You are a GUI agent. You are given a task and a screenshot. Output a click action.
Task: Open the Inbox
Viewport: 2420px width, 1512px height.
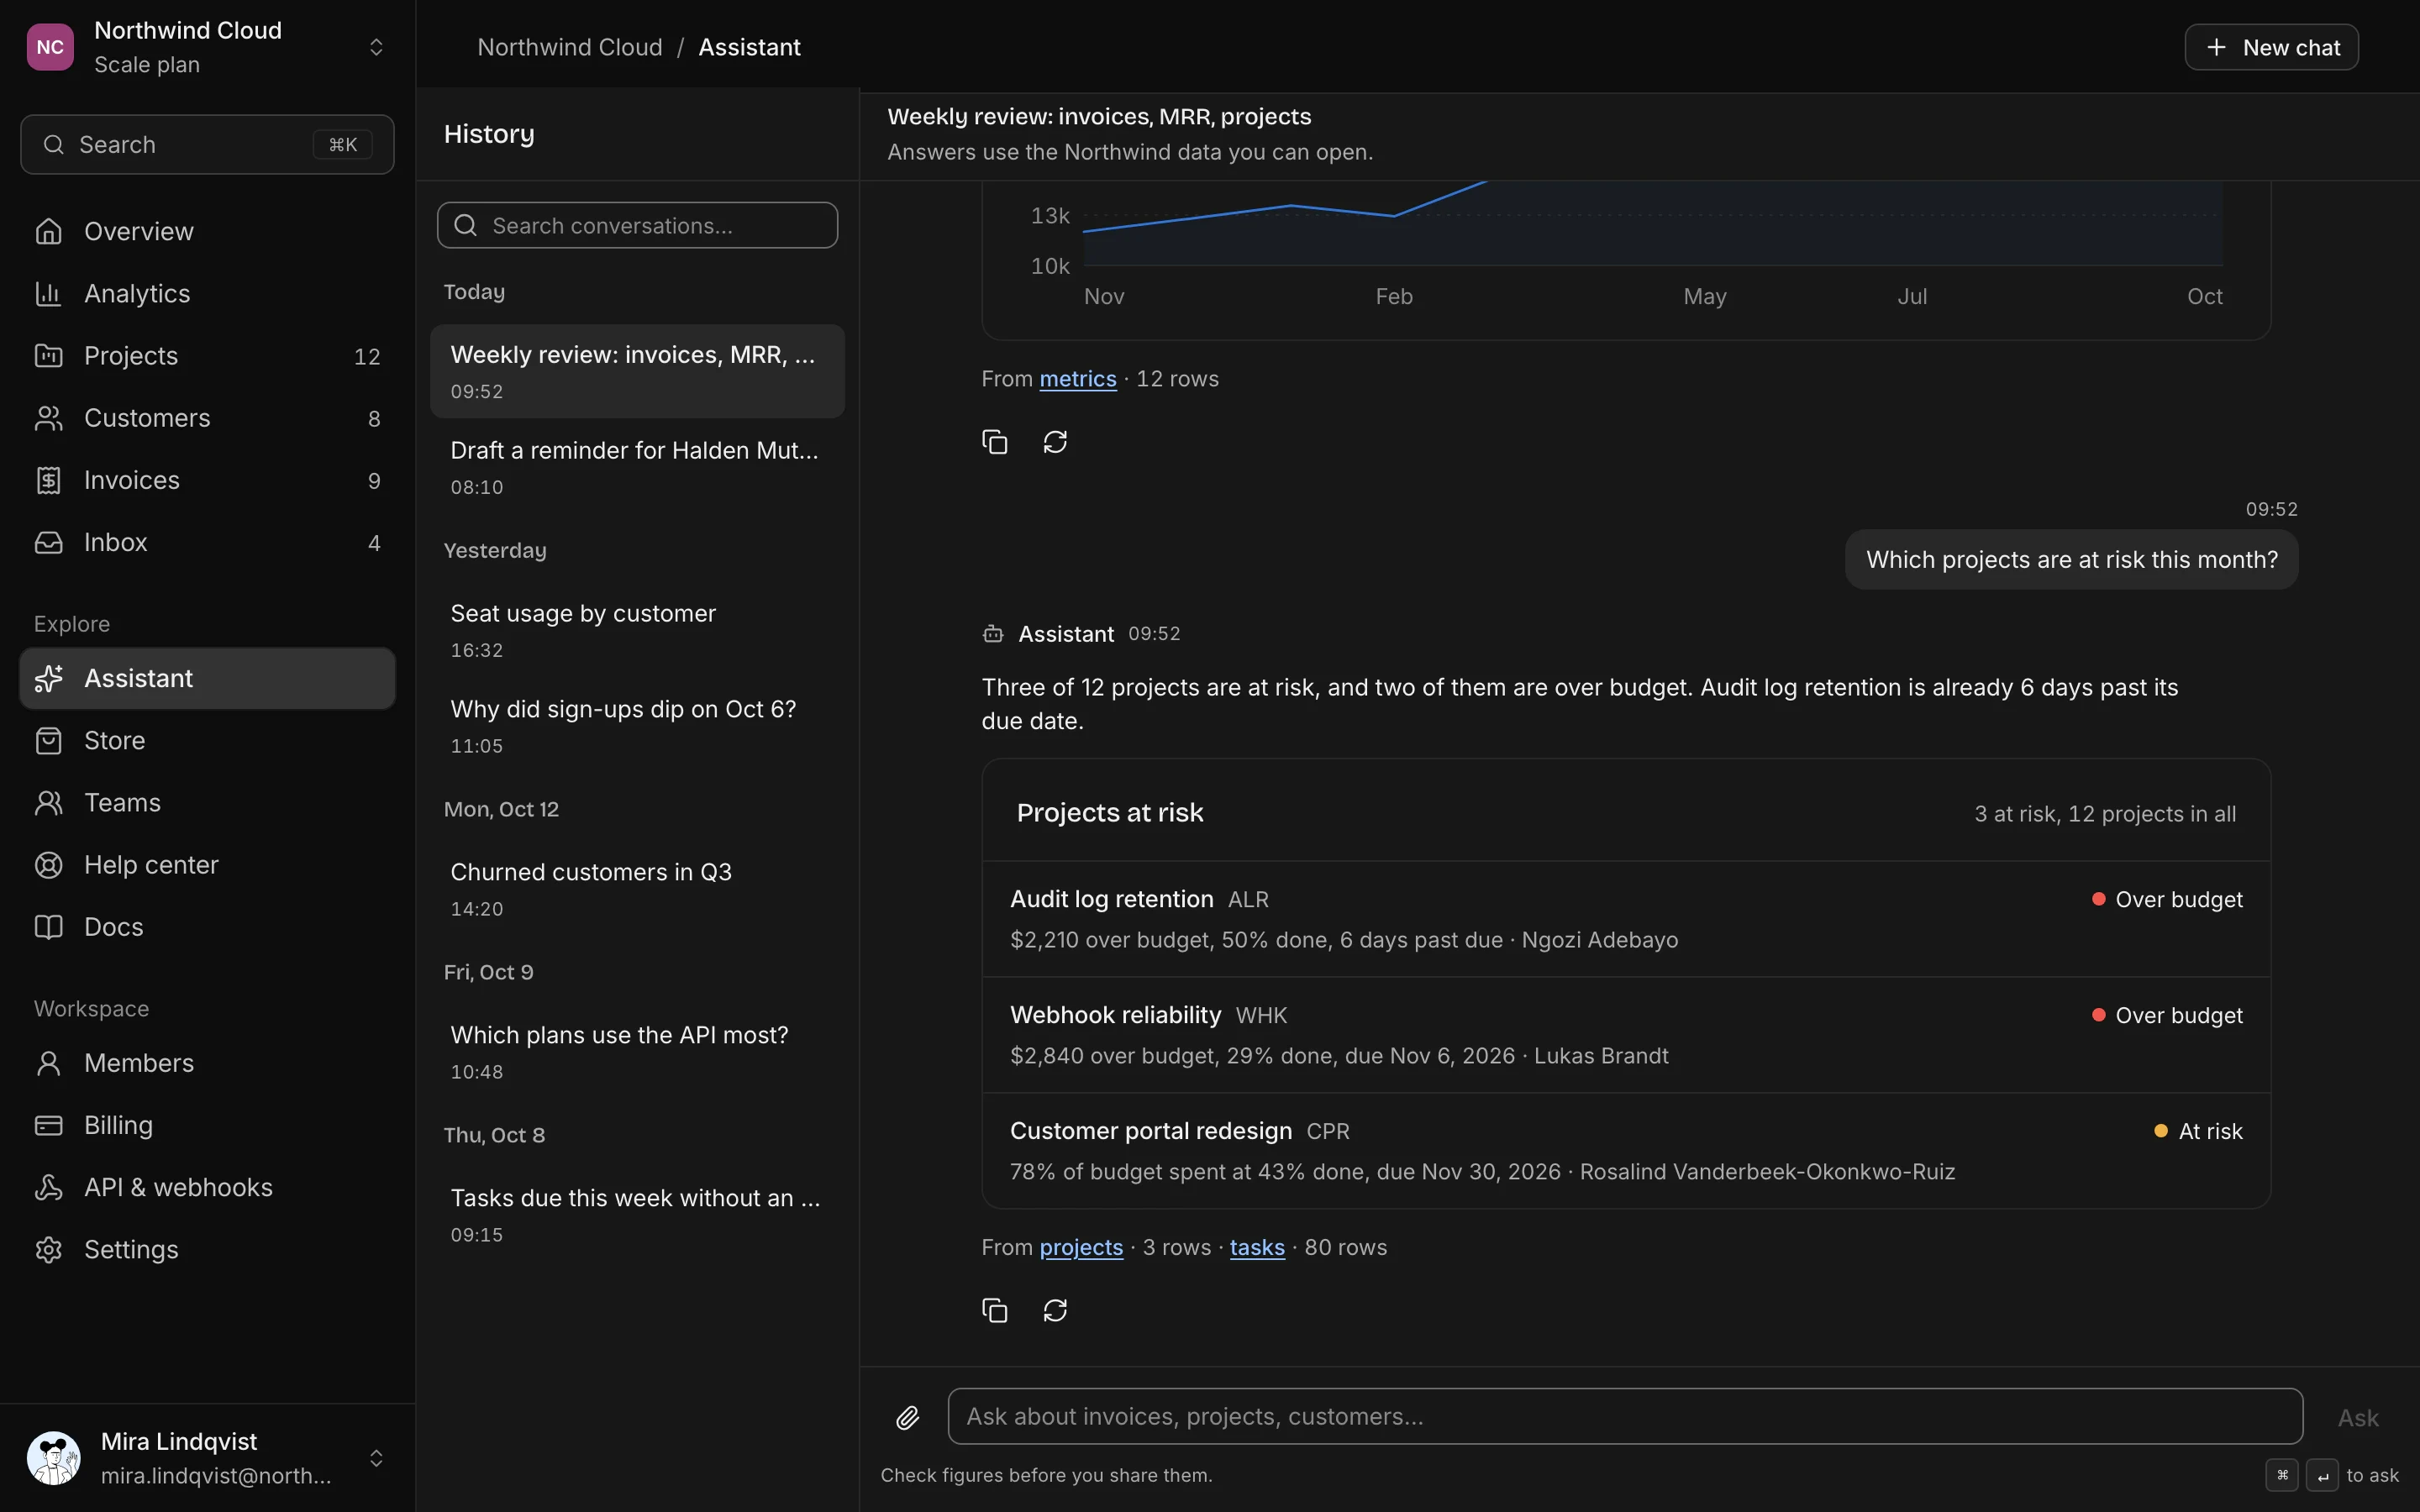[x=207, y=542]
